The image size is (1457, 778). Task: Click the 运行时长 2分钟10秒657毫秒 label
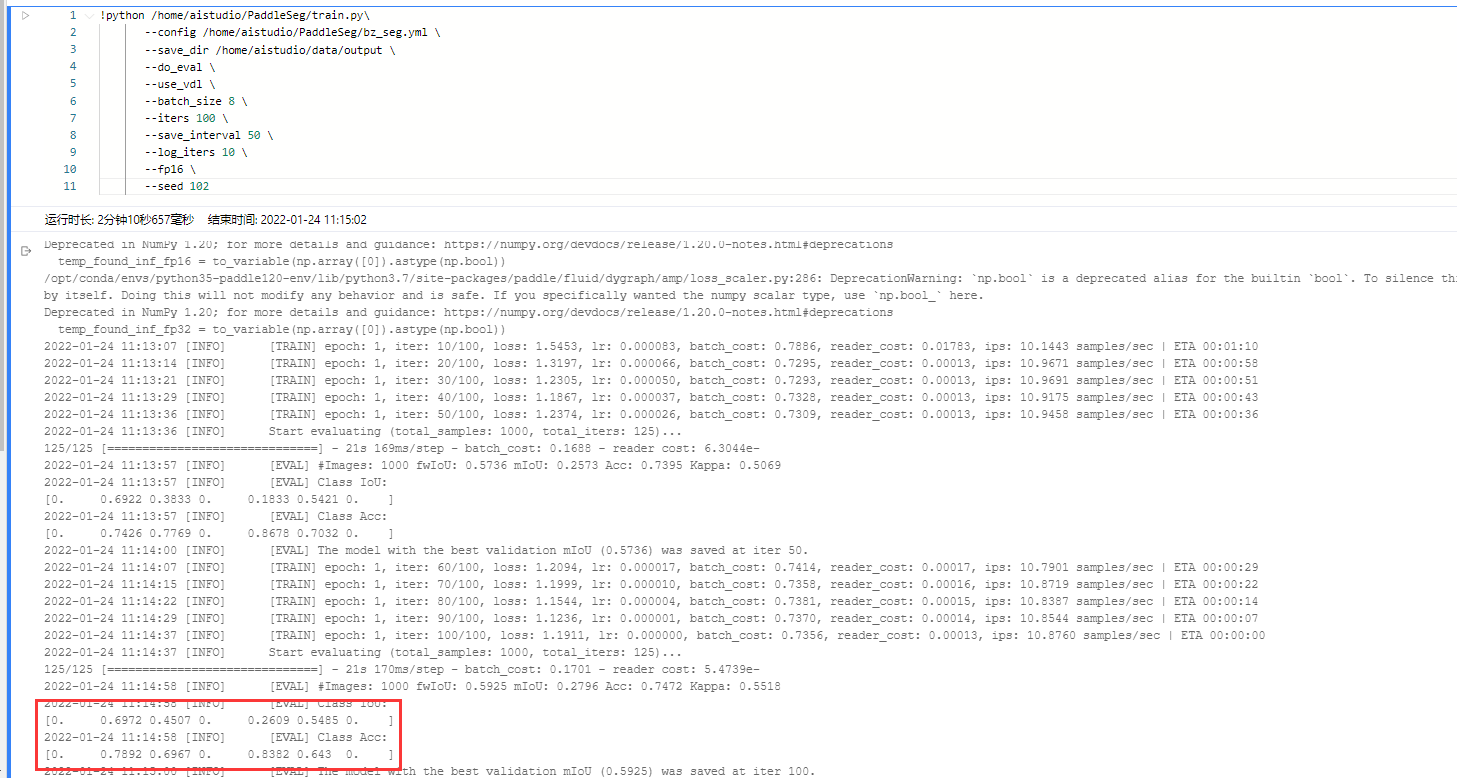click(x=119, y=219)
